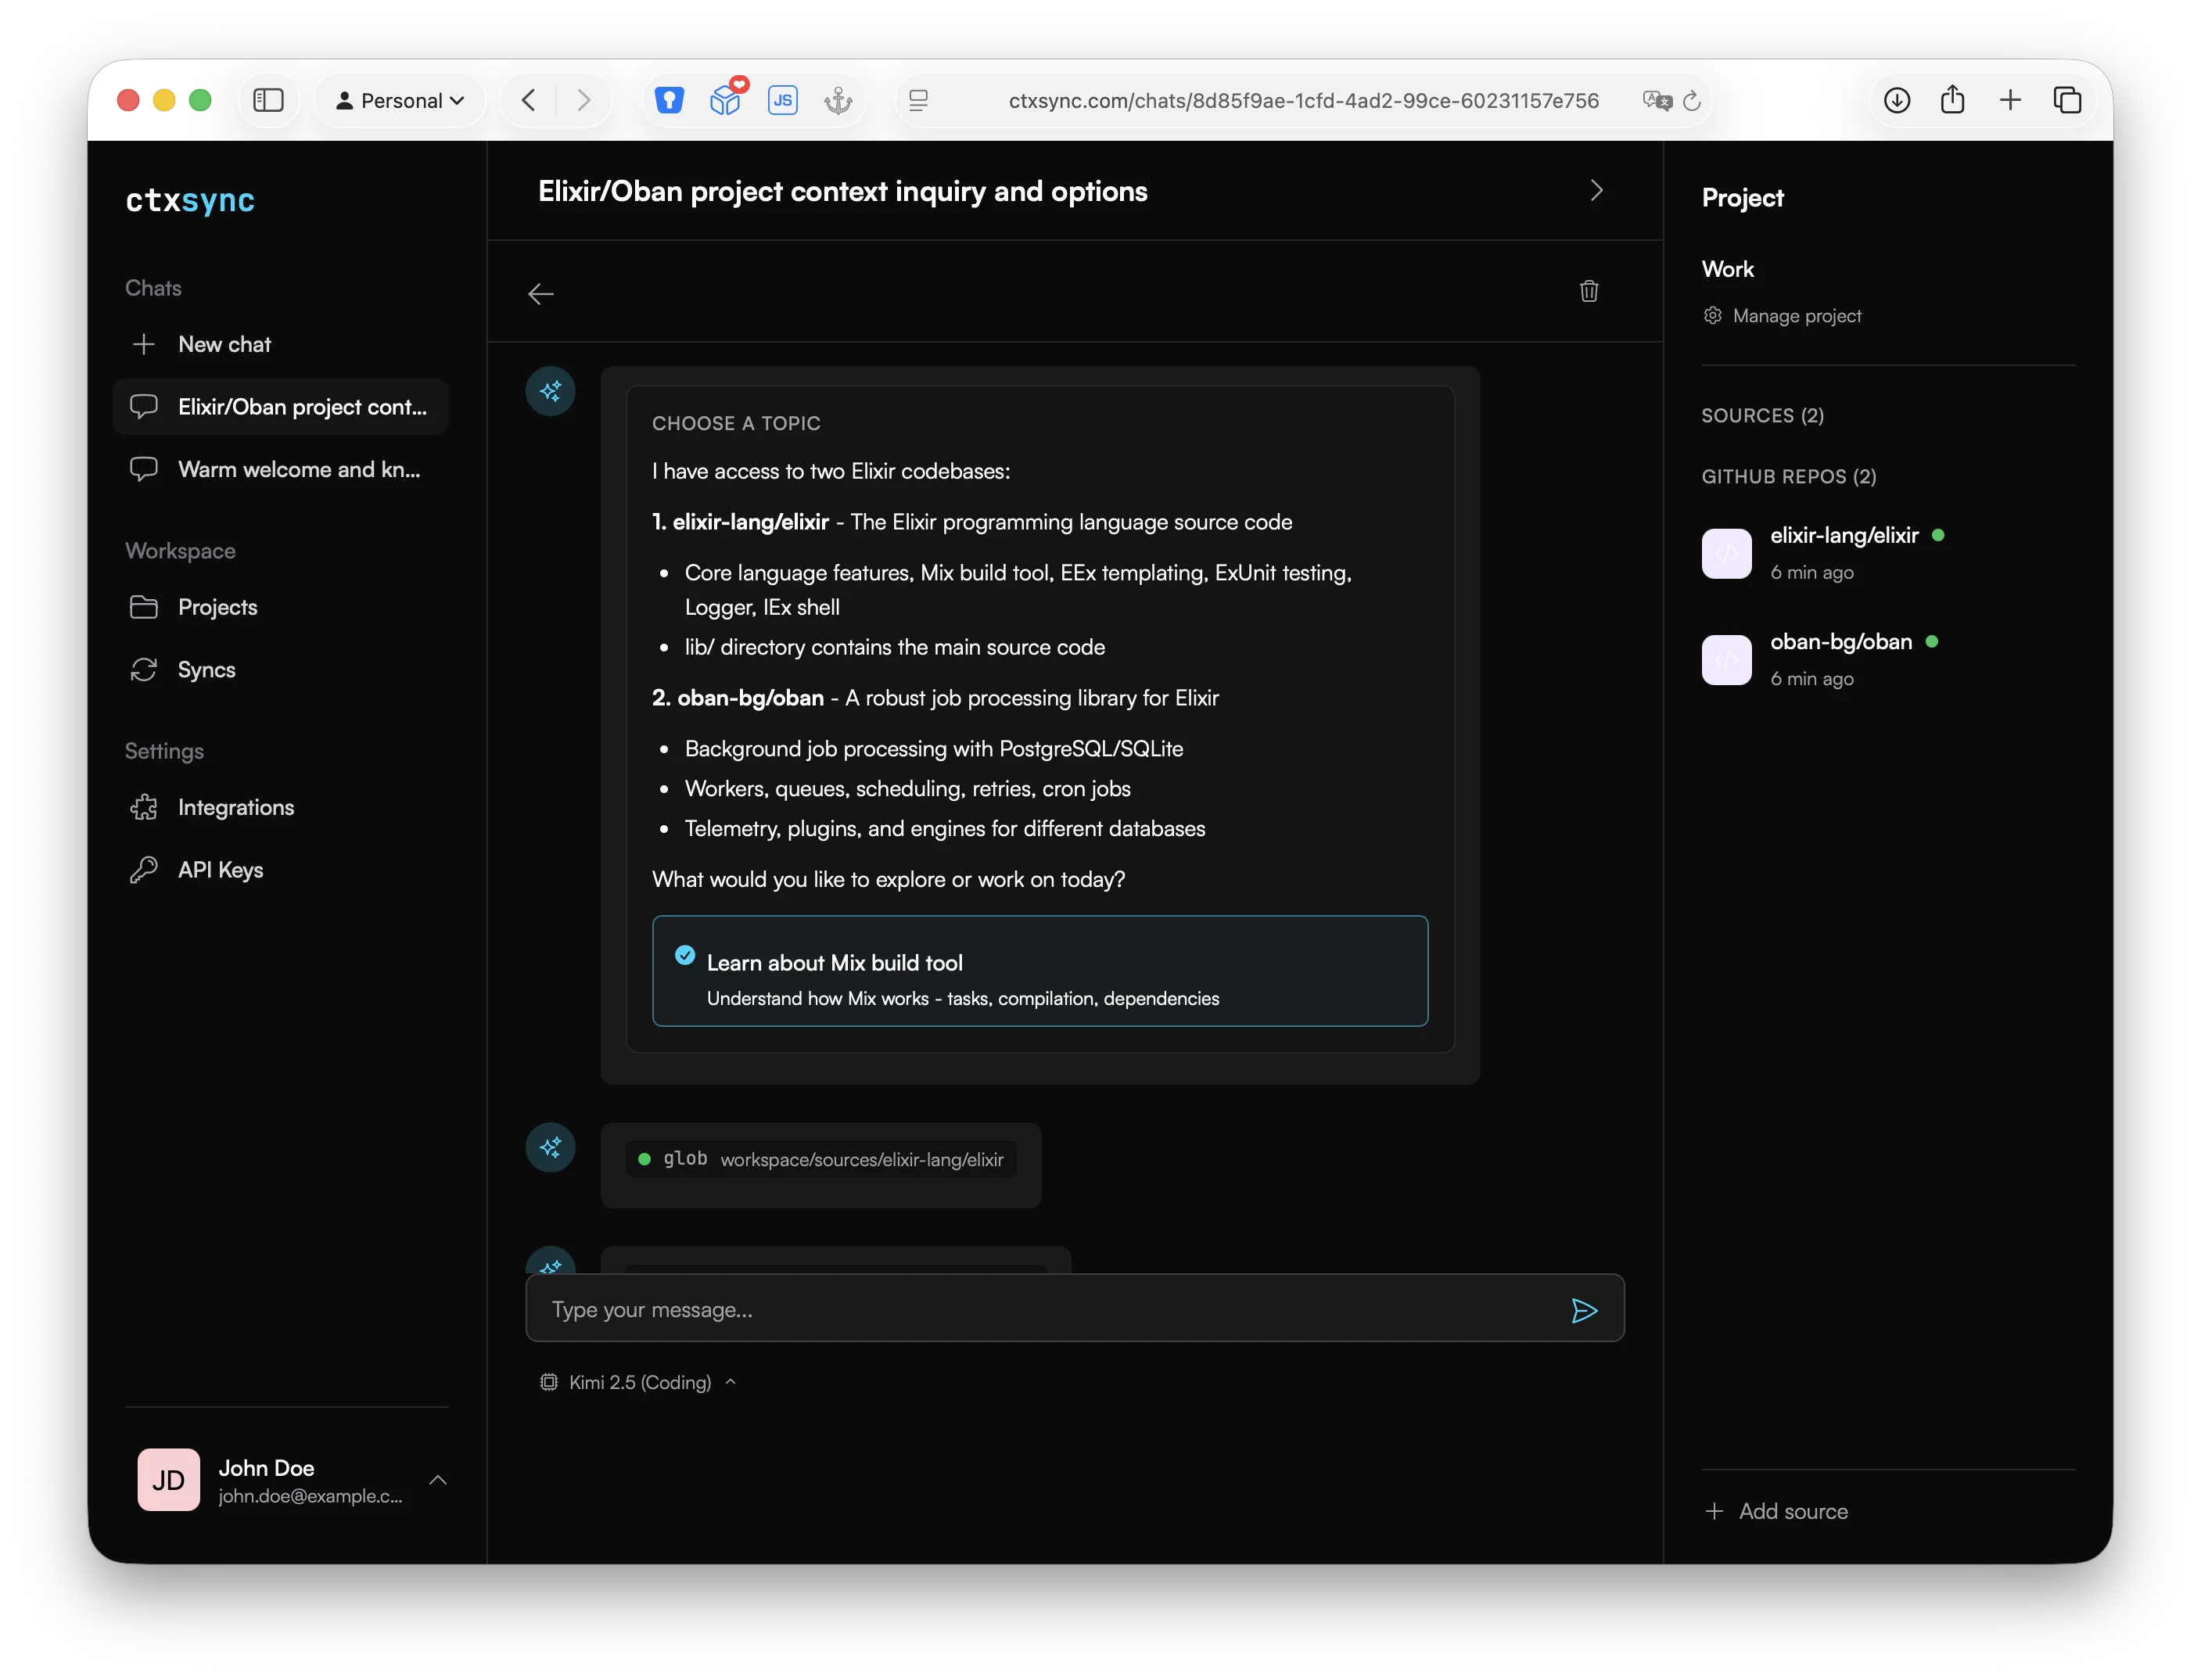The image size is (2201, 1680).
Task: Collapse the Project panel with chevron
Action: pos(1596,191)
